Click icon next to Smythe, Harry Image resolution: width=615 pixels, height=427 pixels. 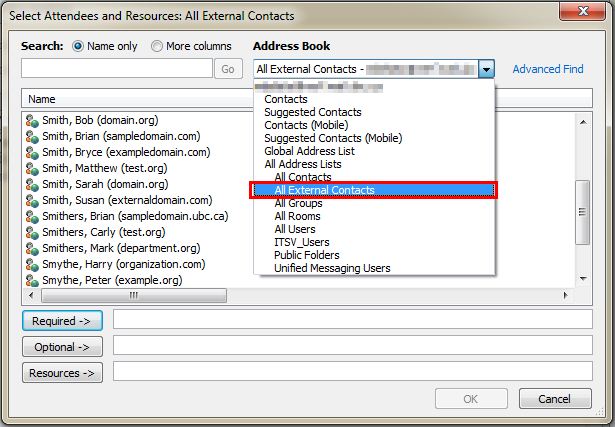[32, 264]
